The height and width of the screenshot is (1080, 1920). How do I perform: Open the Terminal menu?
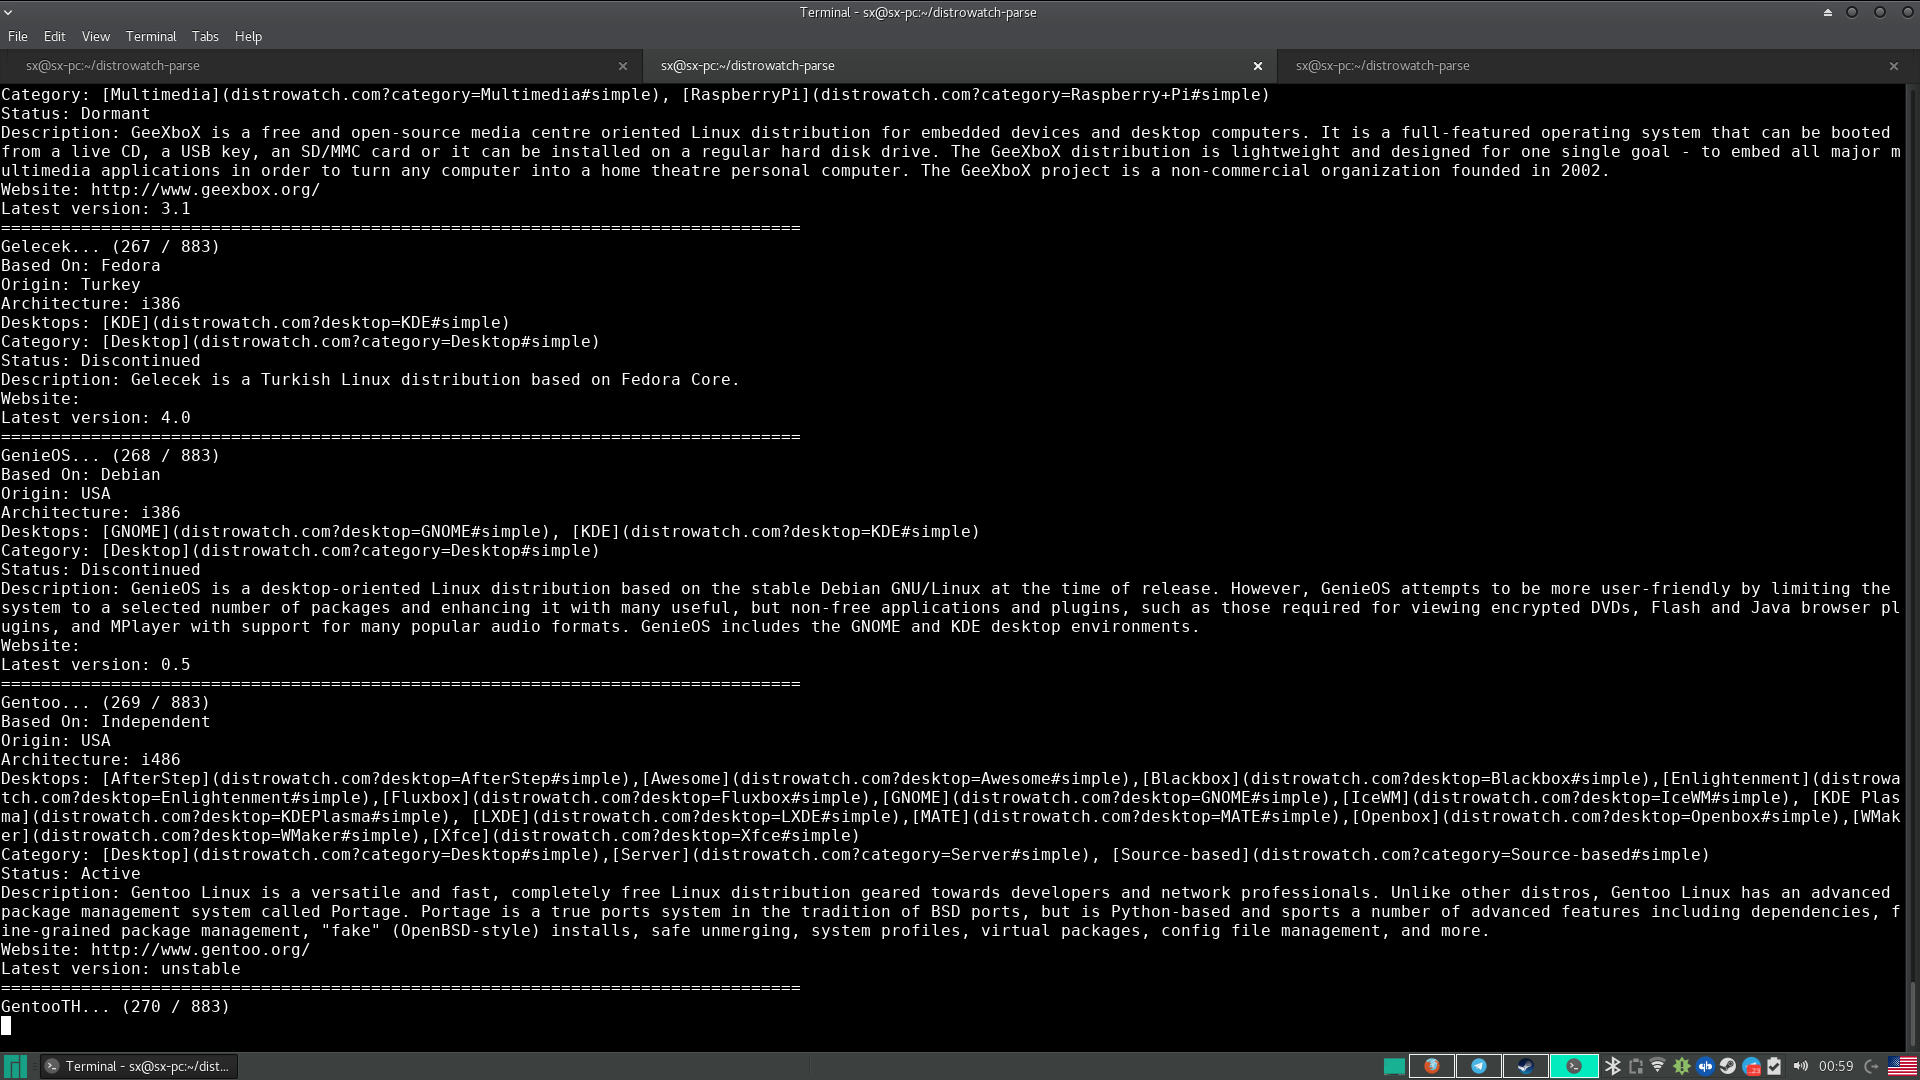point(151,36)
